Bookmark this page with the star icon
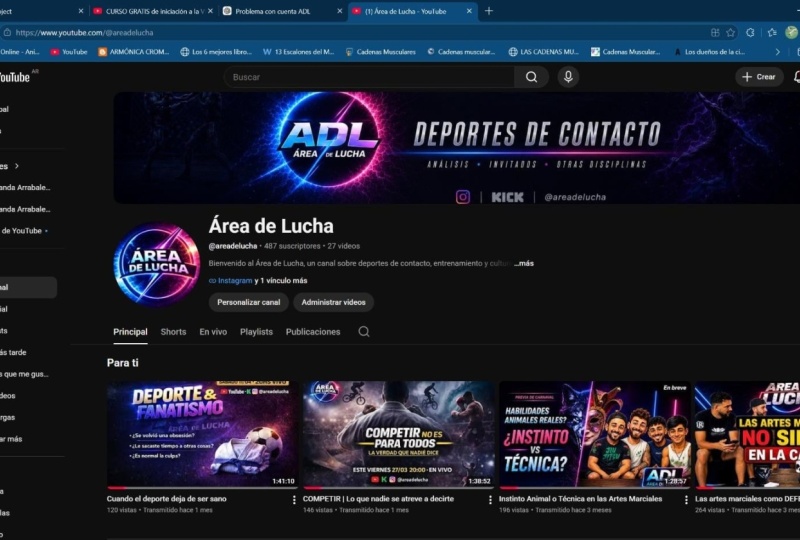Viewport: 800px width, 540px height. tap(731, 33)
